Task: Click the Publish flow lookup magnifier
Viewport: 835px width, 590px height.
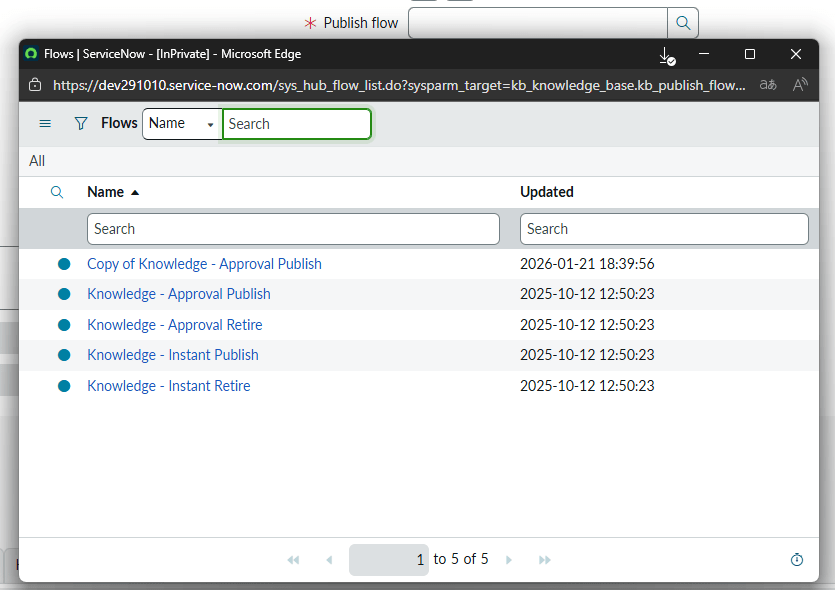Action: coord(683,23)
